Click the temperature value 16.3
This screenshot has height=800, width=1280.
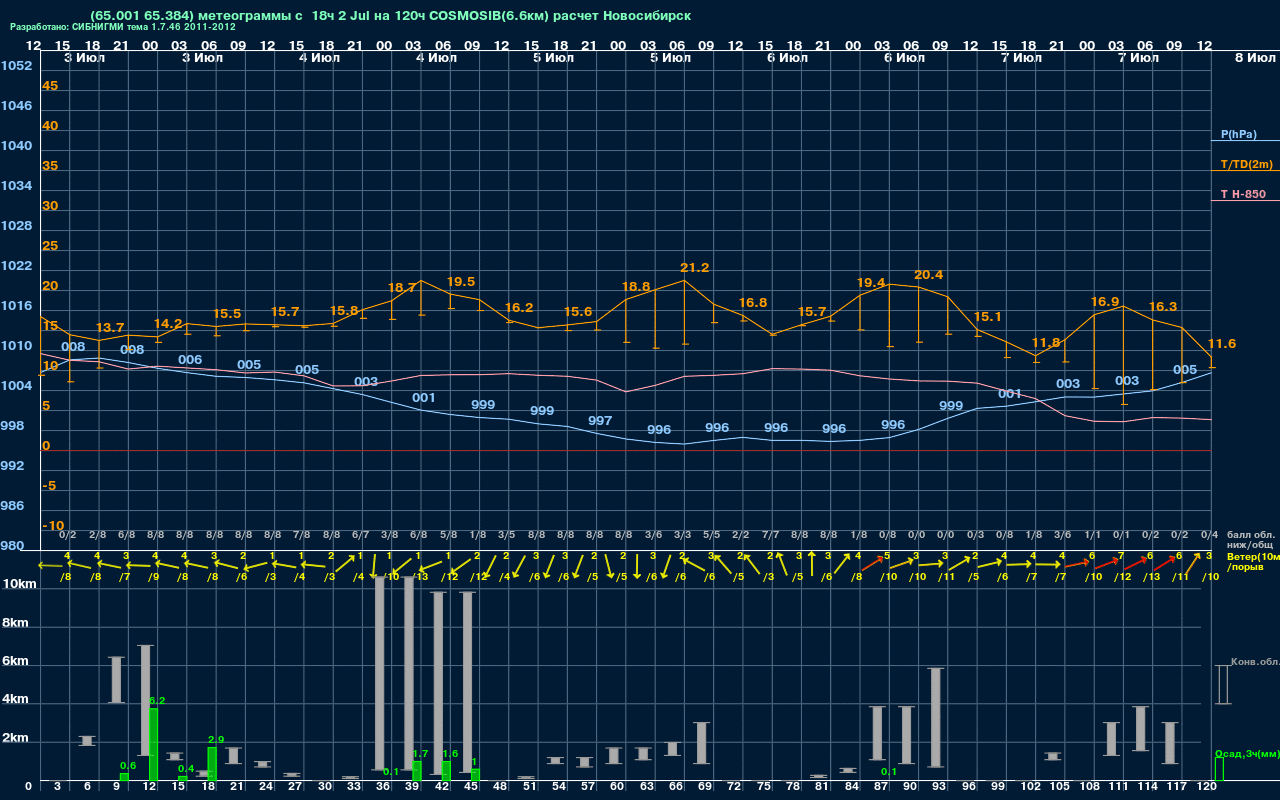pos(1162,306)
